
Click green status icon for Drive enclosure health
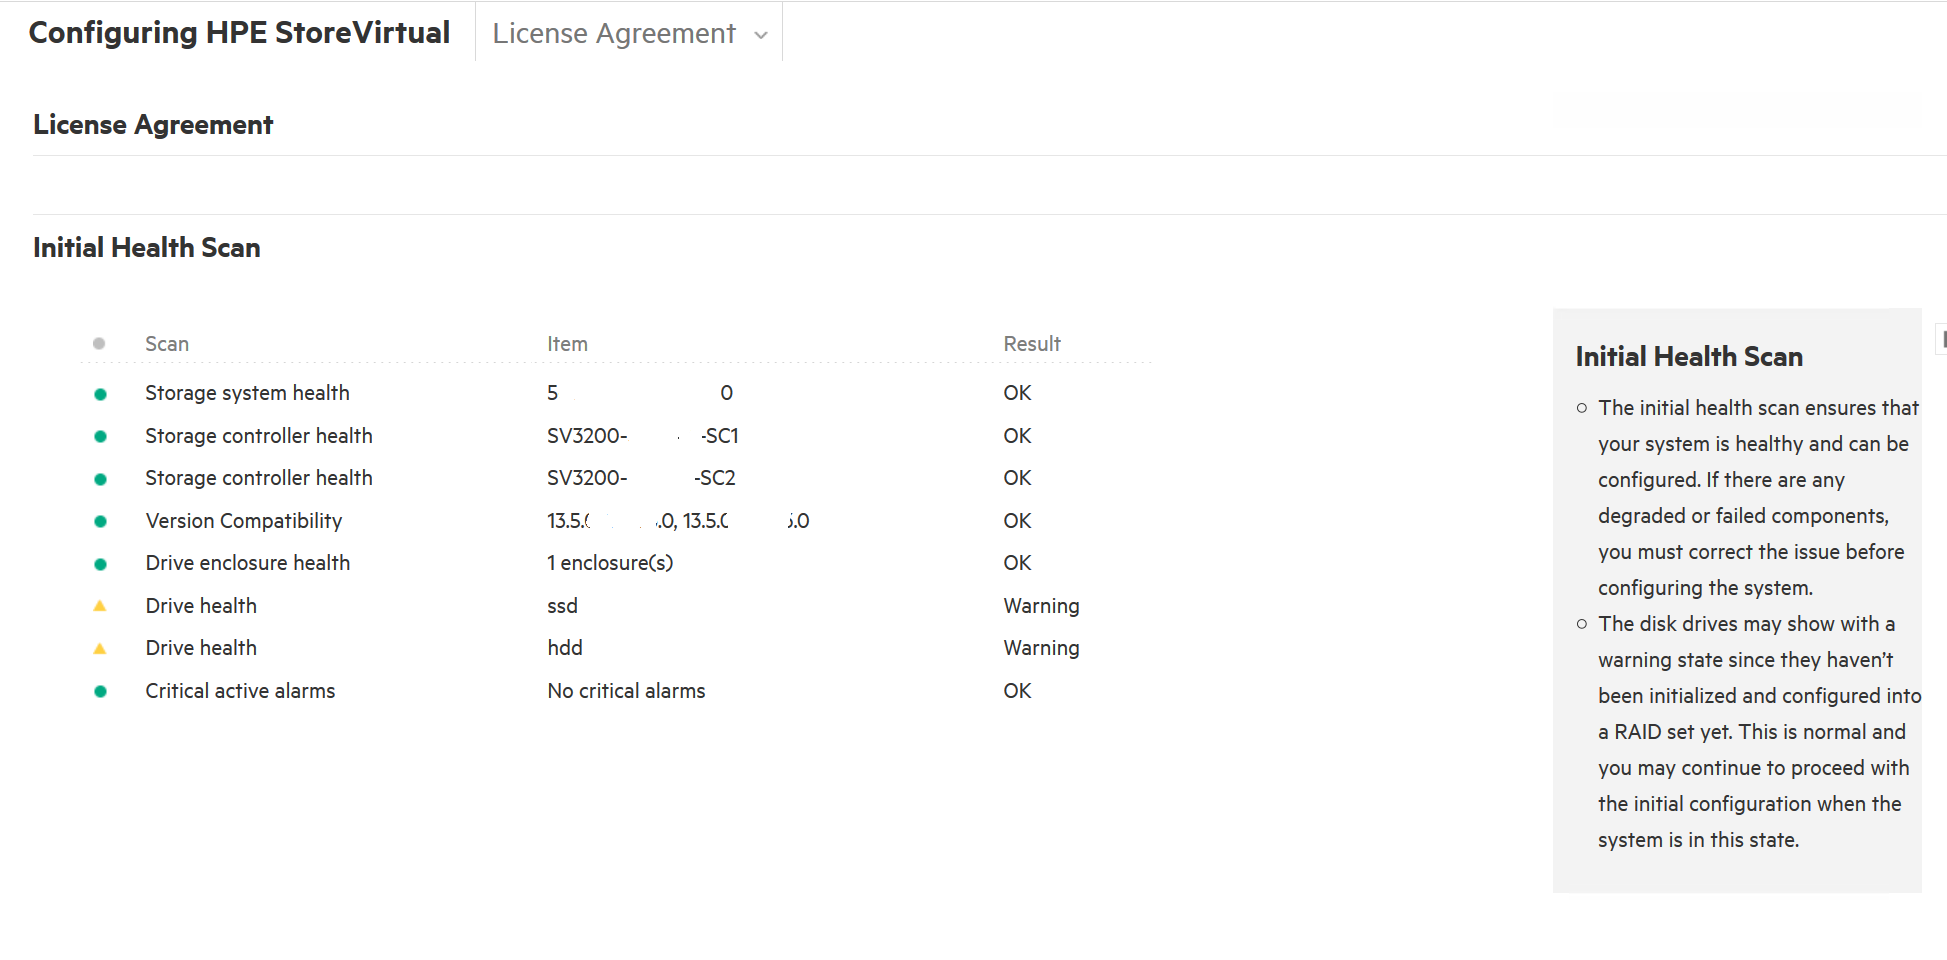tap(100, 564)
